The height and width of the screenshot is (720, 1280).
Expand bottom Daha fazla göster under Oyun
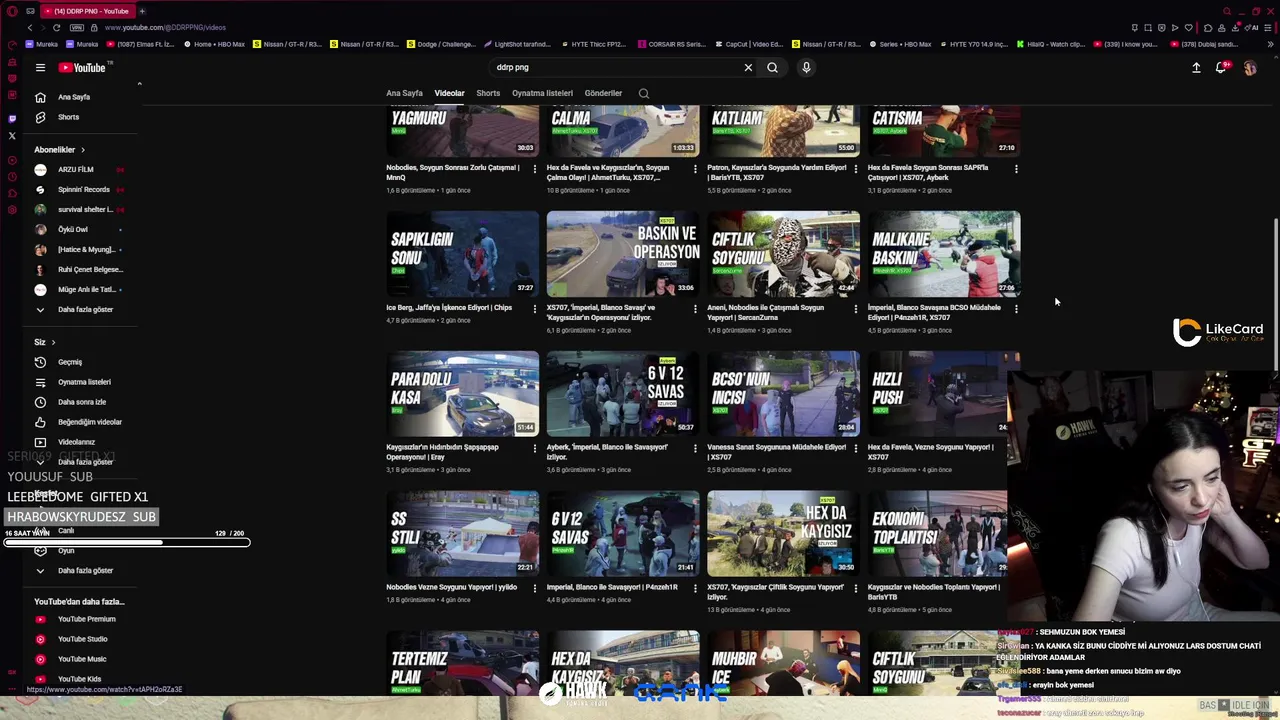coord(85,570)
